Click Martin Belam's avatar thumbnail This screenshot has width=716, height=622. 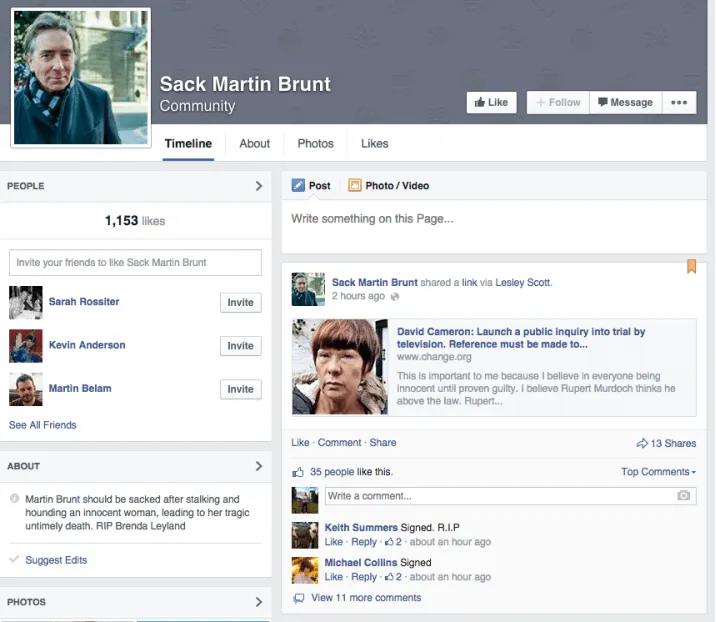click(26, 389)
